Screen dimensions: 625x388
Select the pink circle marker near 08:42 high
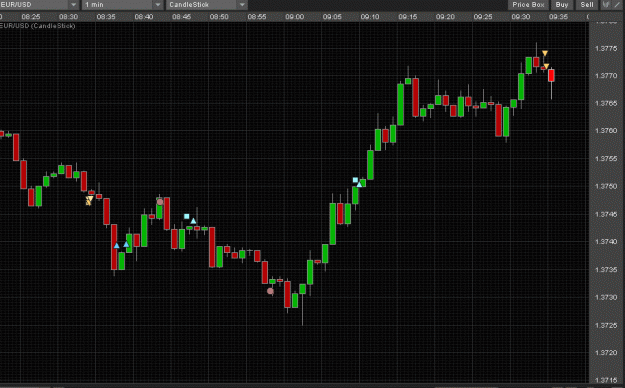(x=160, y=202)
